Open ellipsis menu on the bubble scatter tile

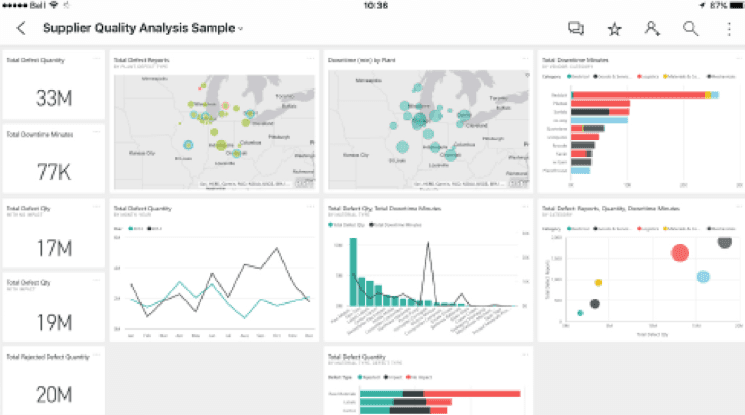(x=739, y=207)
